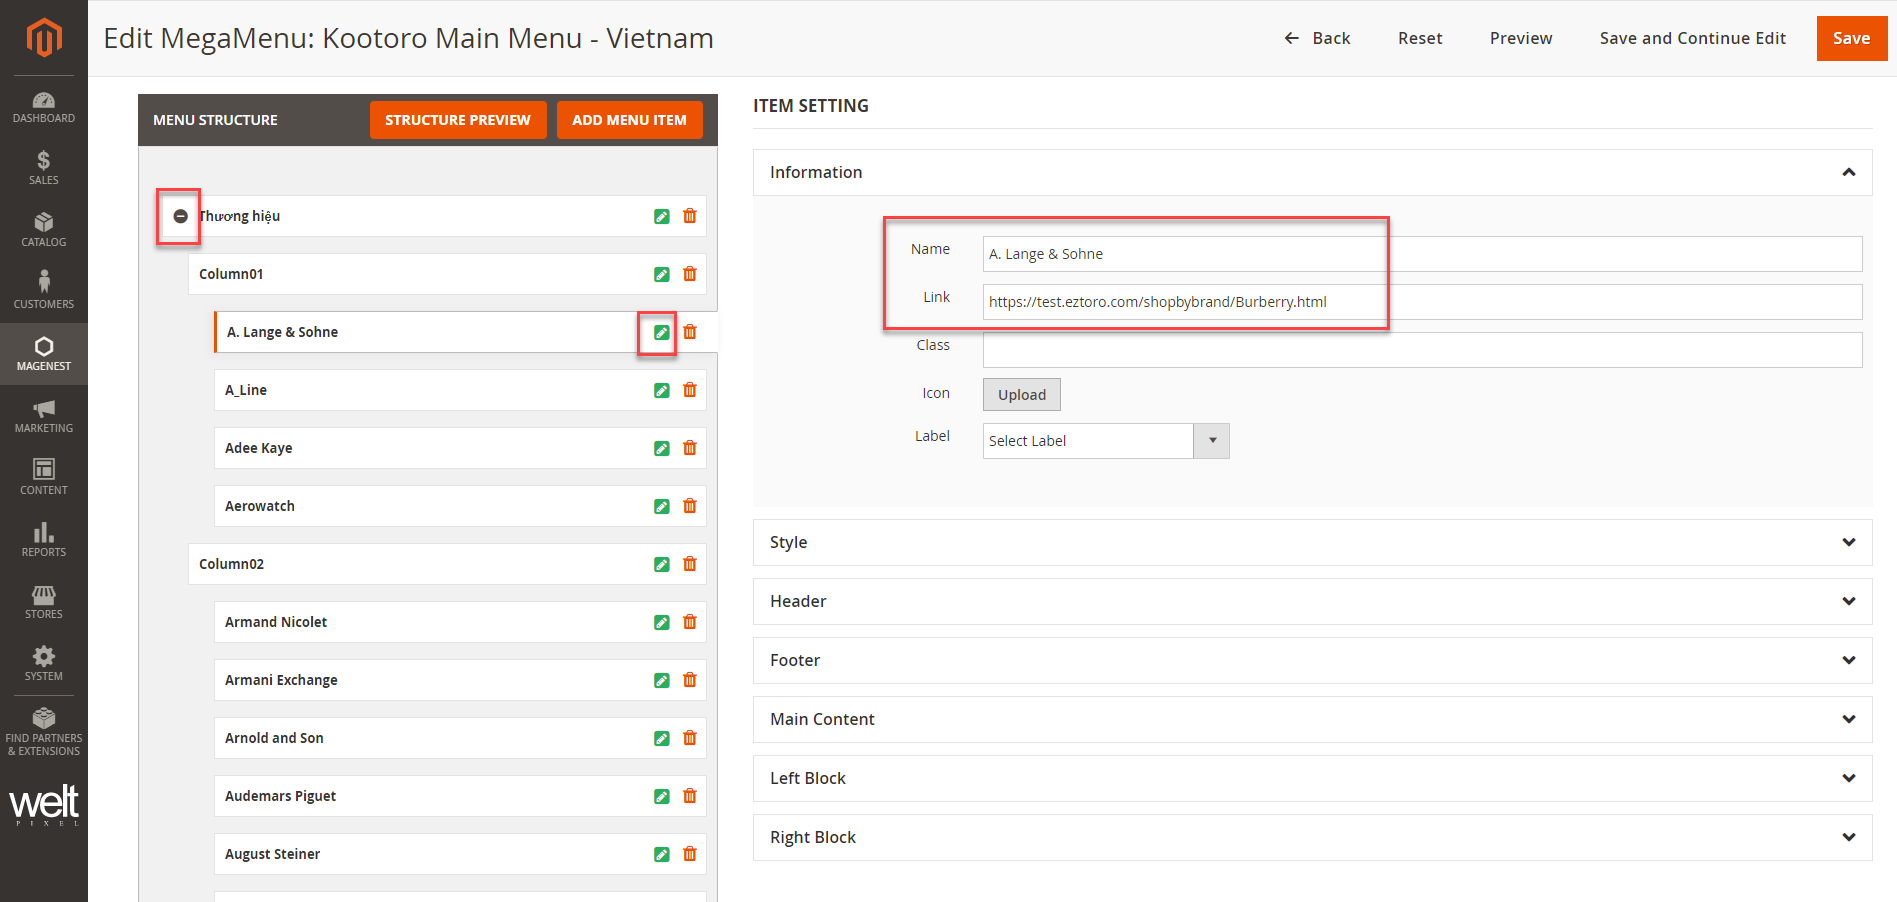Expand the Header section

pos(1312,601)
